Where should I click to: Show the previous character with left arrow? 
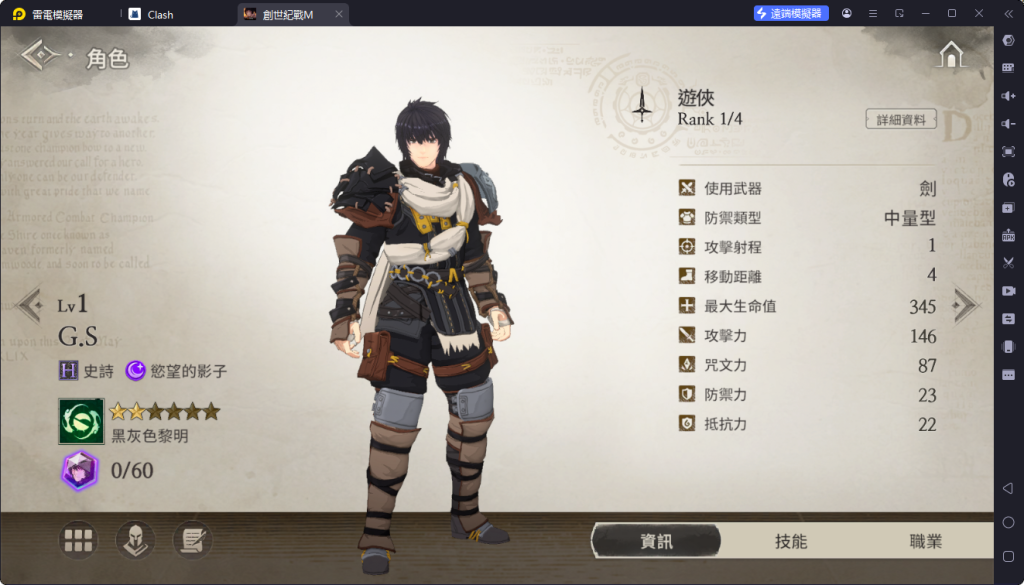[30, 304]
